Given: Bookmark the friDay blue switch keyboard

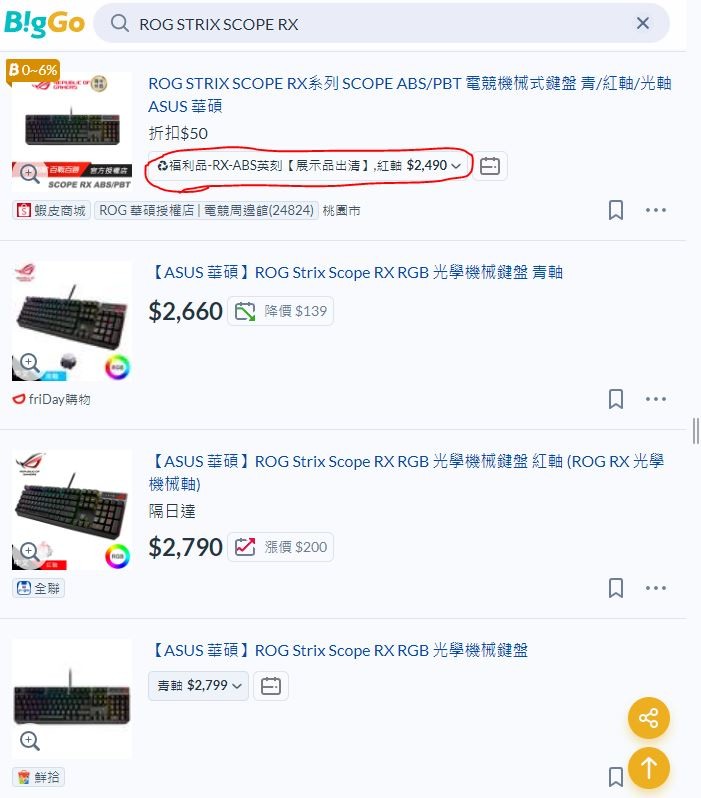Looking at the screenshot, I should point(616,399).
